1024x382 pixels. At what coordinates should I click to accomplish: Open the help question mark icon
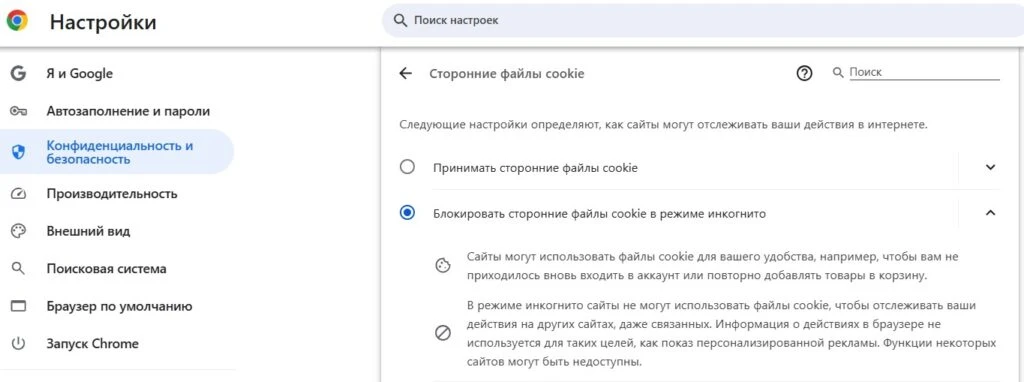805,74
